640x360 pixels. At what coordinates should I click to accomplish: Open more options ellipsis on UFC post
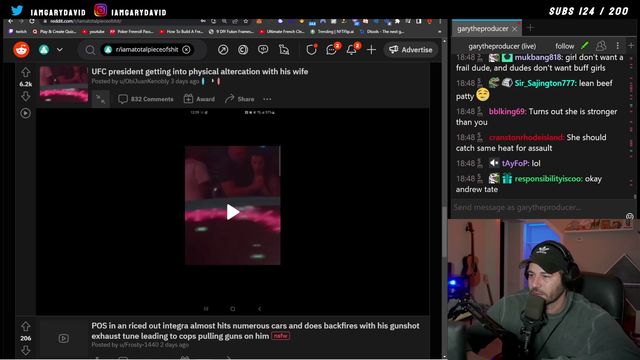(267, 99)
